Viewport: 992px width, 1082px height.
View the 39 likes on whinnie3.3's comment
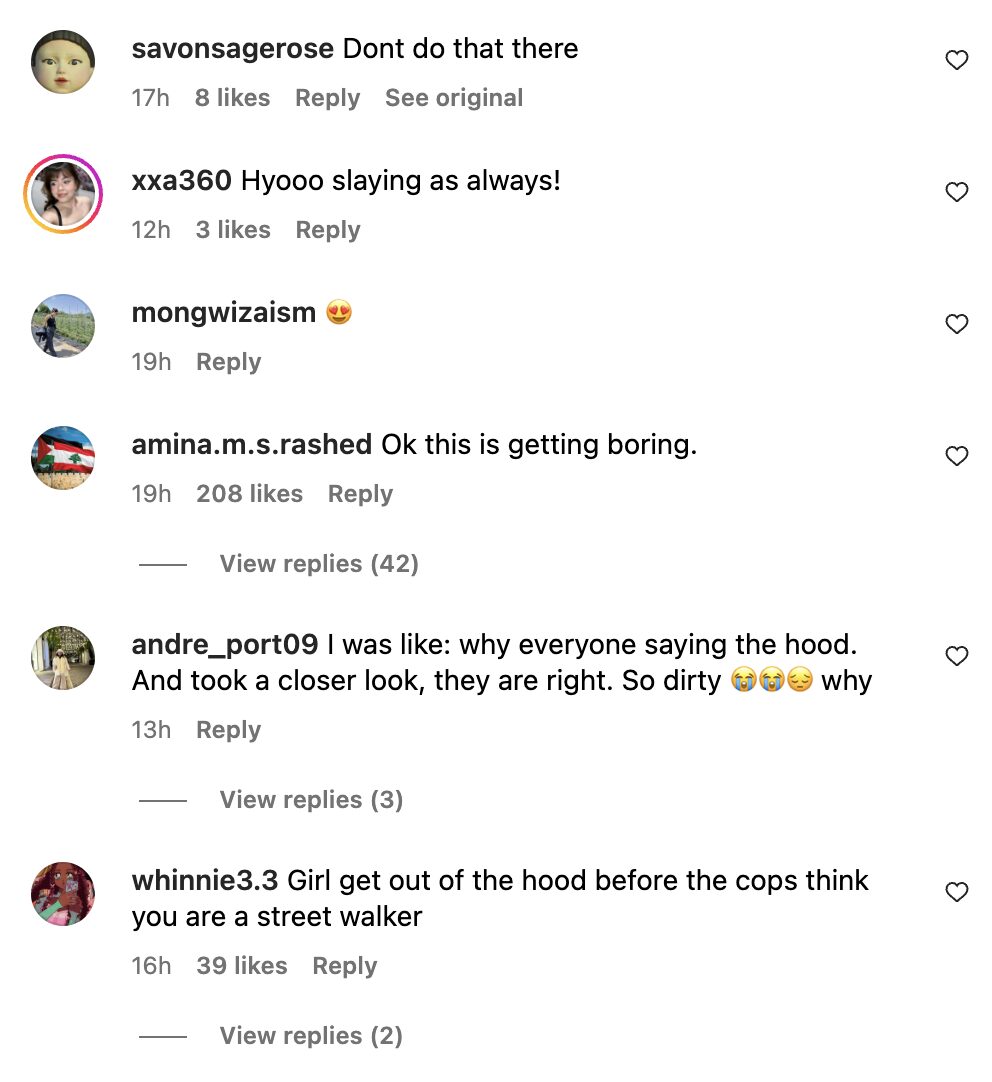pos(242,966)
